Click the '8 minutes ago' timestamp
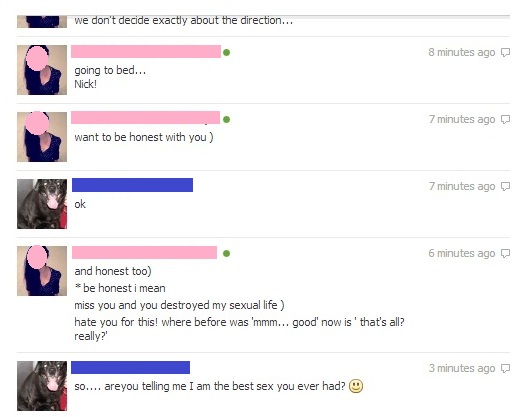This screenshot has width=520, height=417. (x=462, y=53)
